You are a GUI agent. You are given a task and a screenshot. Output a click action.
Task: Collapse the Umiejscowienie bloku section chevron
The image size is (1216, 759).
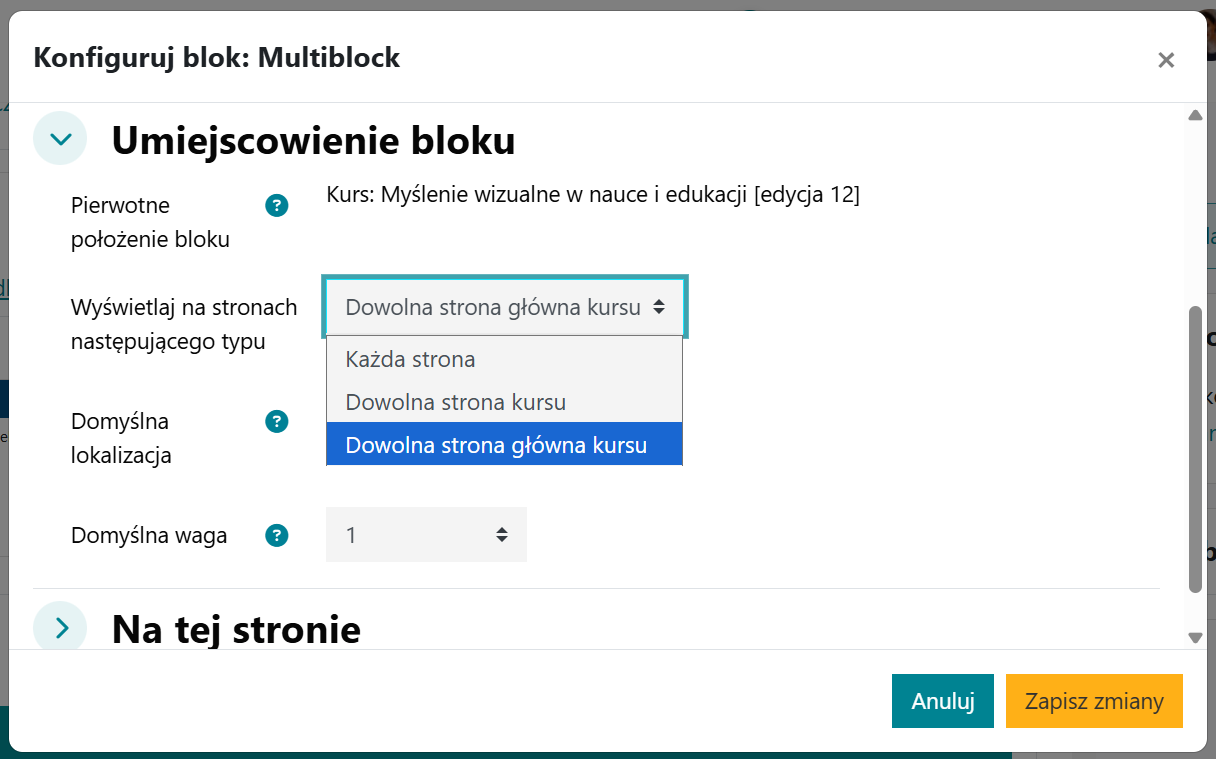pyautogui.click(x=60, y=138)
